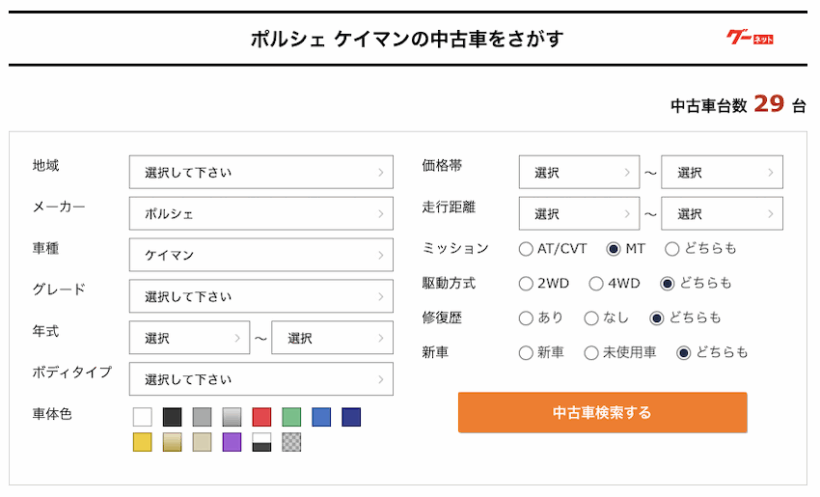The image size is (820, 497).
Task: Select なし for repair history
Action: (591, 318)
